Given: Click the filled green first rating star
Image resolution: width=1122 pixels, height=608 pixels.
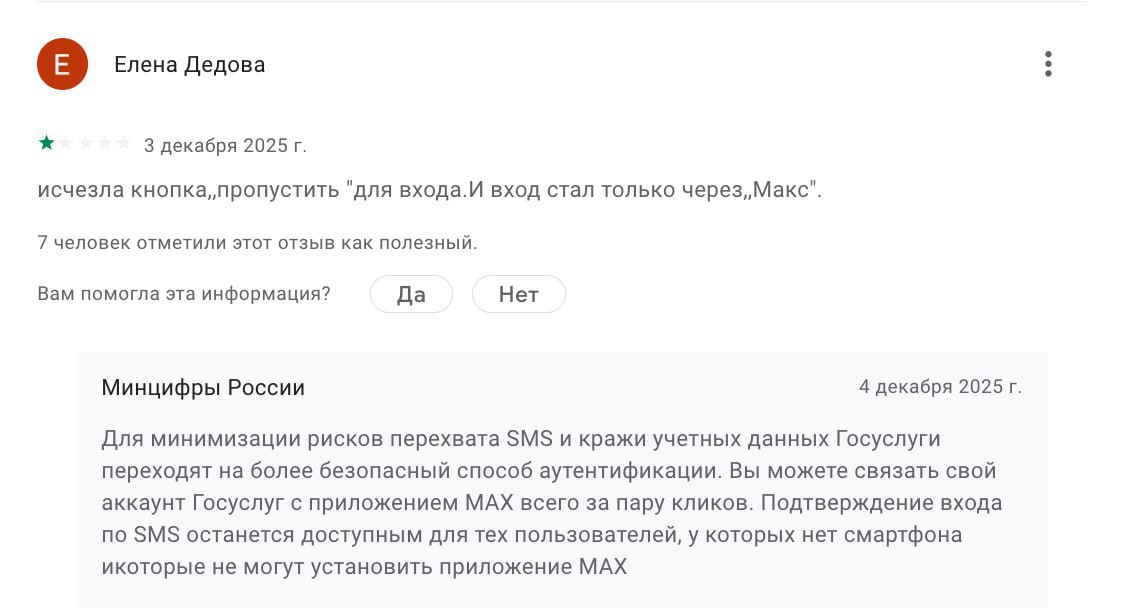Looking at the screenshot, I should pyautogui.click(x=46, y=143).
